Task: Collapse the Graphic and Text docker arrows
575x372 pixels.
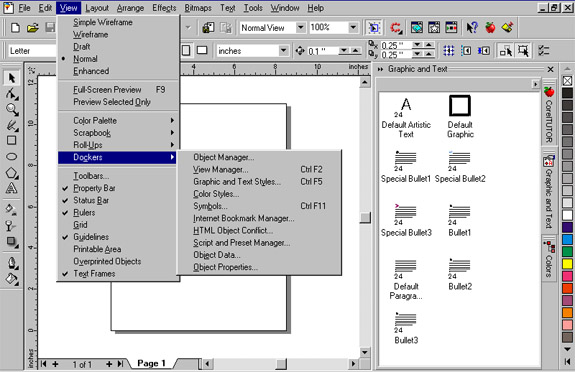Action: tap(380, 69)
